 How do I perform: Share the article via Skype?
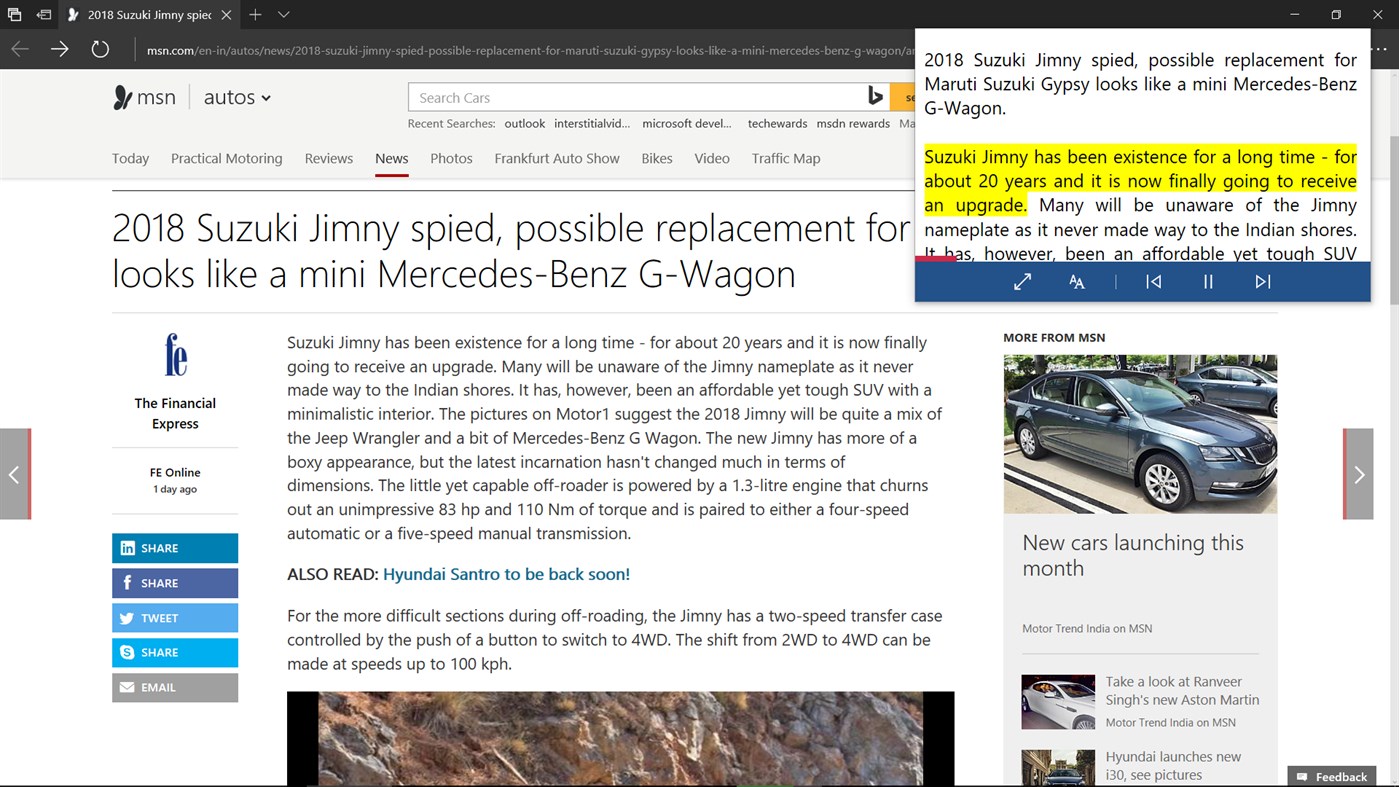[x=175, y=652]
